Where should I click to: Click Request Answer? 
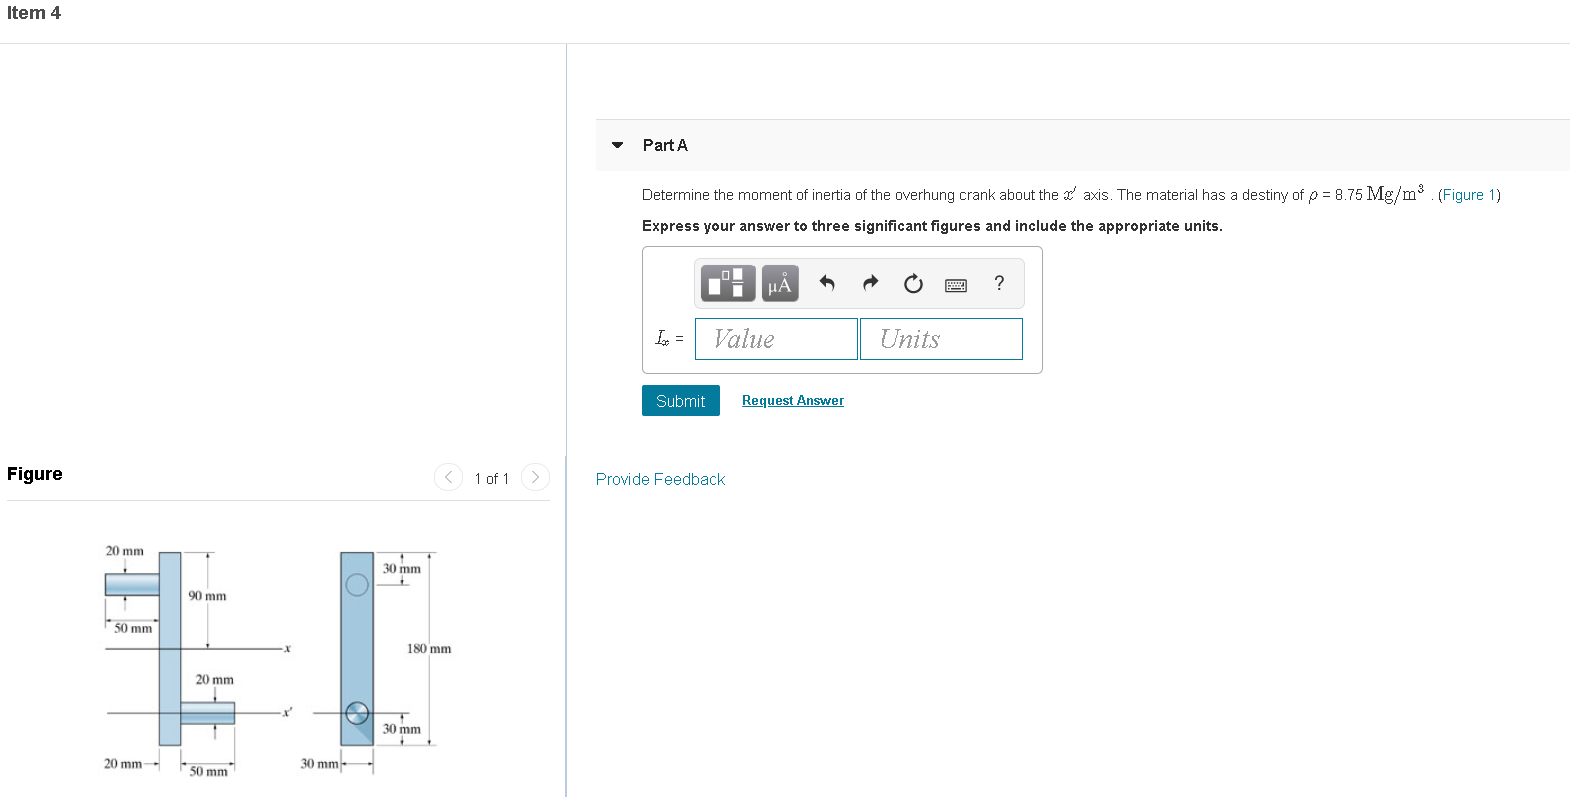[x=792, y=400]
